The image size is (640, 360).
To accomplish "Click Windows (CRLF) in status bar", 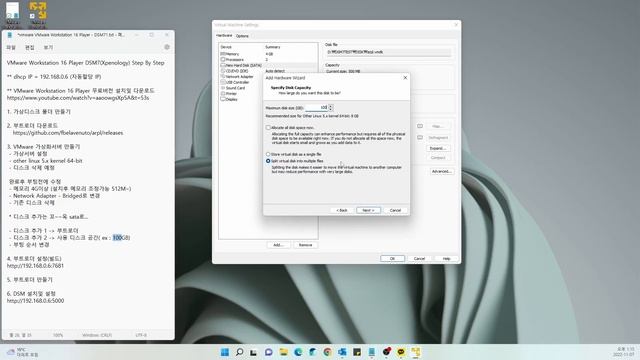I will [97, 335].
